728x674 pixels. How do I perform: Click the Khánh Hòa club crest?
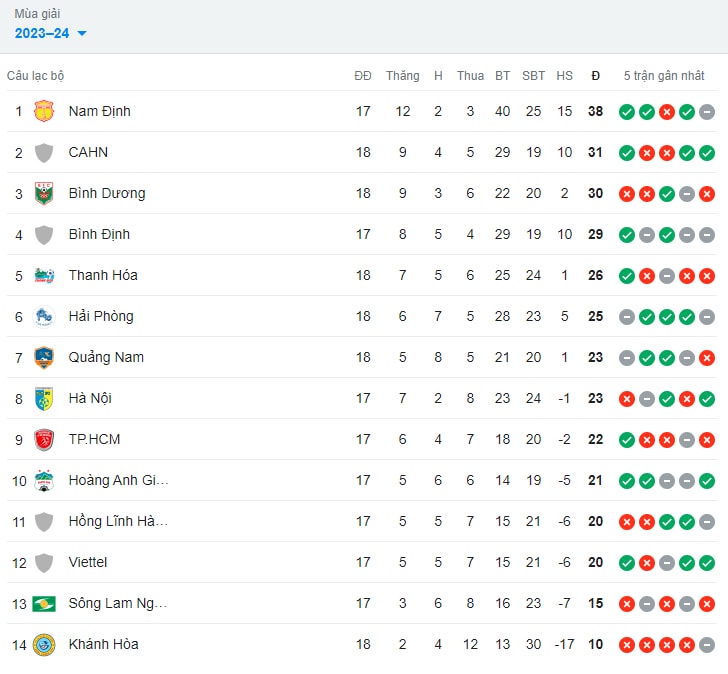pos(44,644)
